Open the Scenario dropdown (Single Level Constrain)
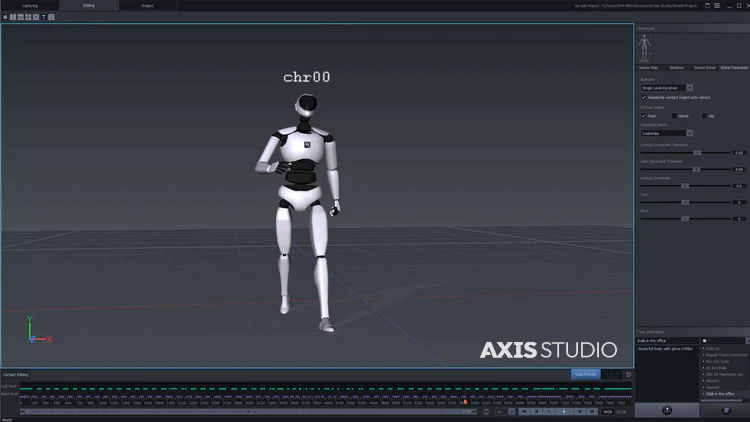Screen dimensions: 750x422 click(x=667, y=88)
